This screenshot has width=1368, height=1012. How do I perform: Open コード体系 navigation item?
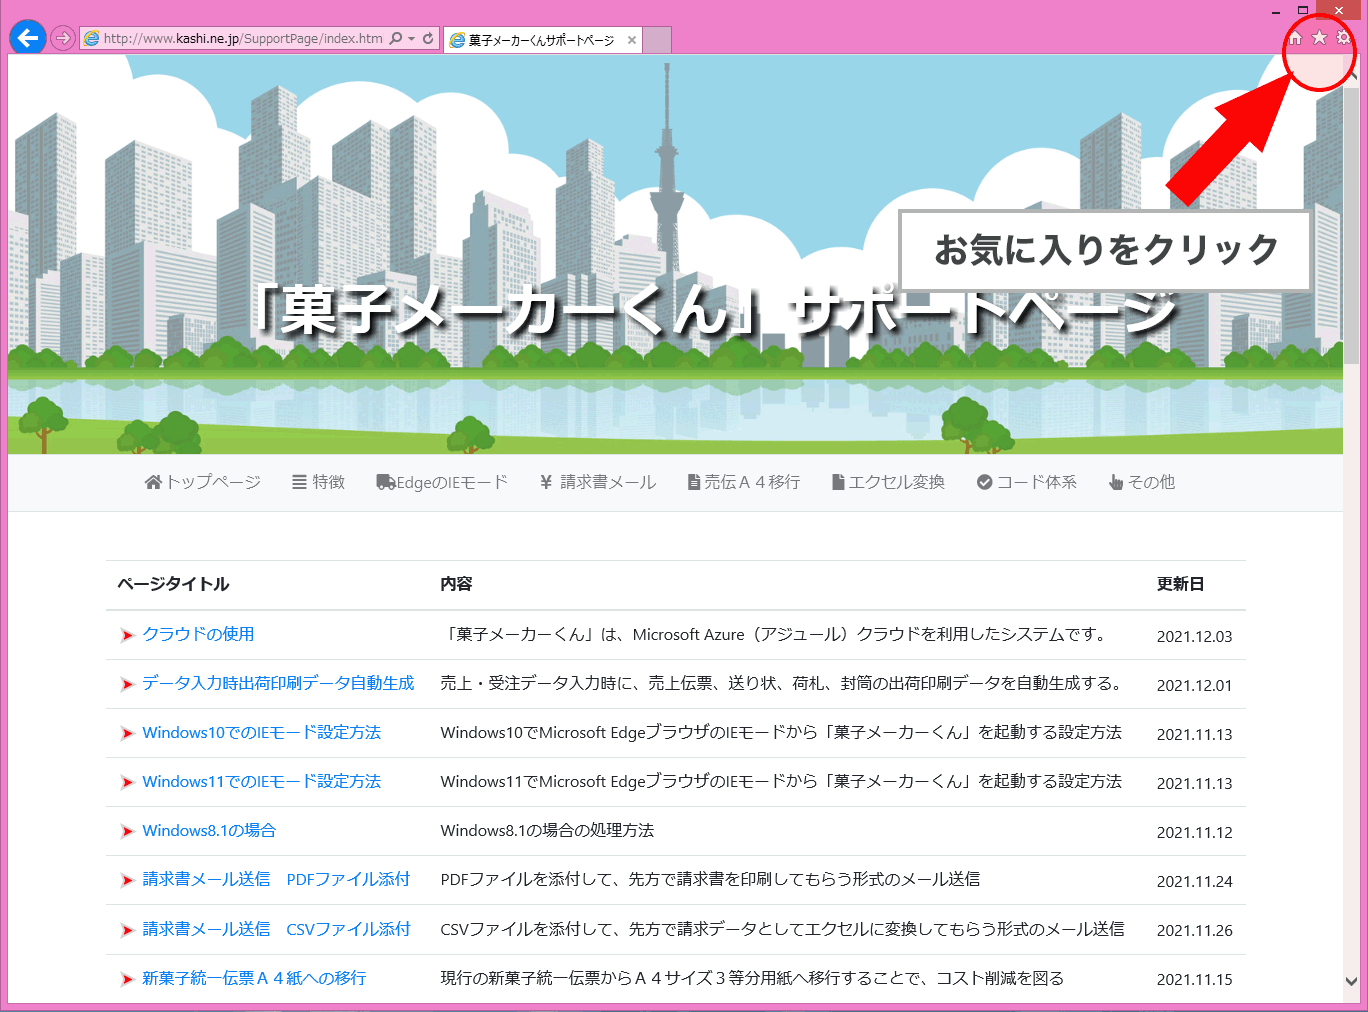click(1027, 482)
